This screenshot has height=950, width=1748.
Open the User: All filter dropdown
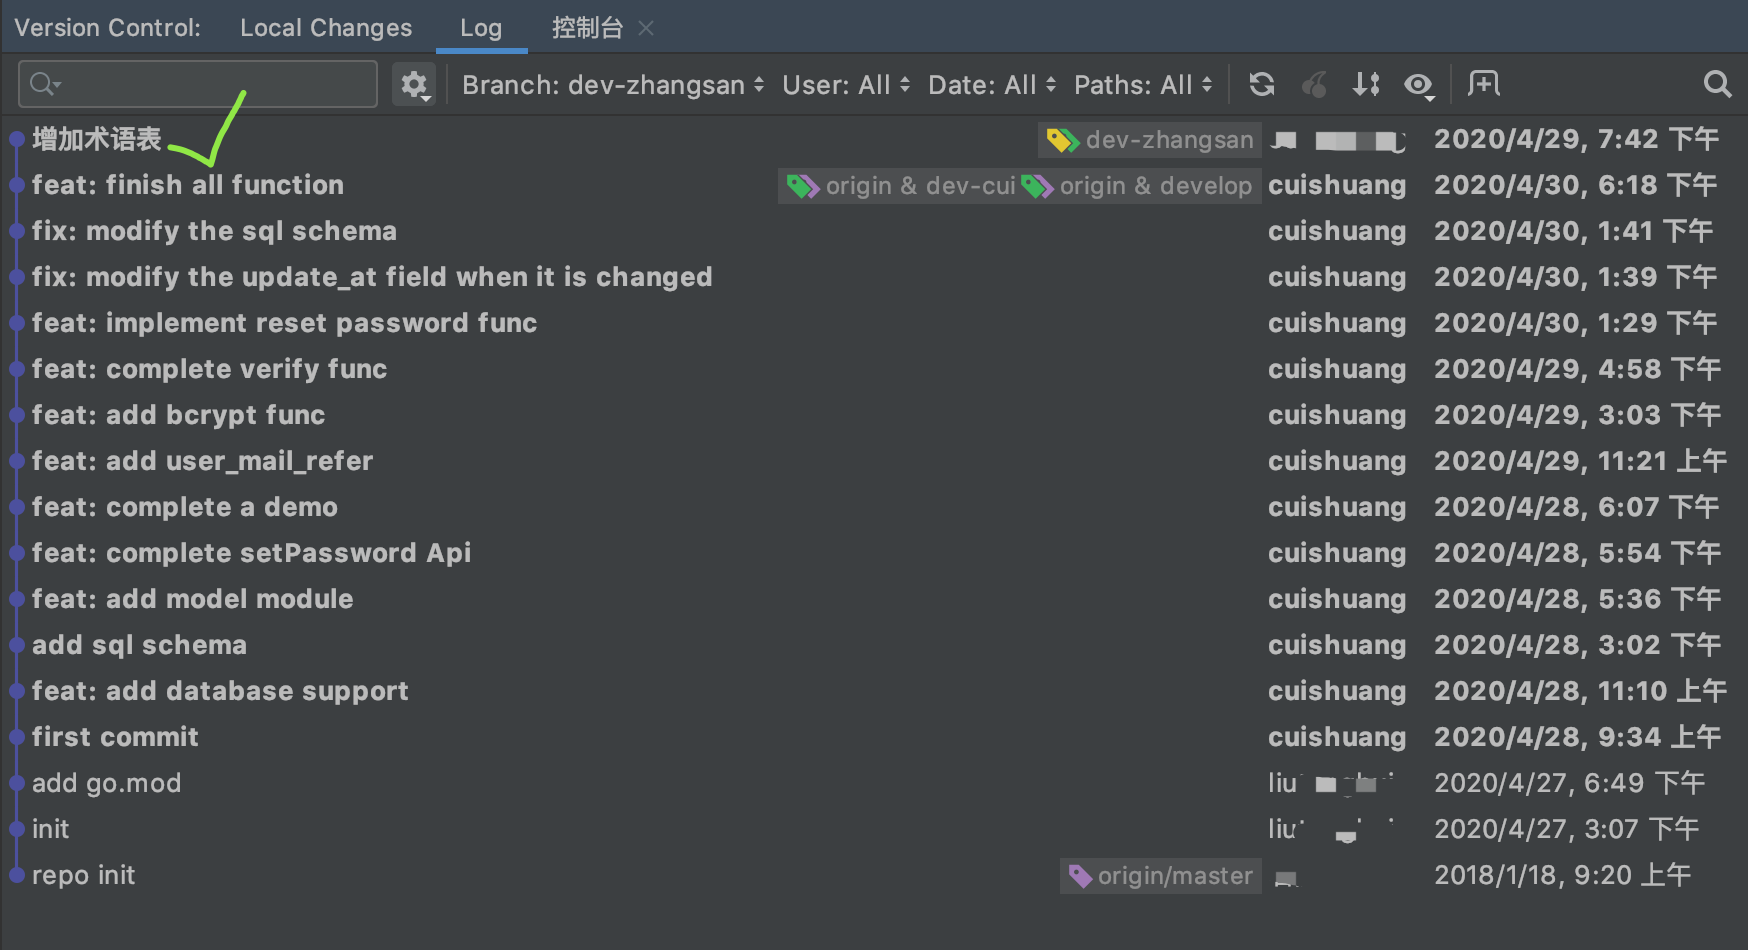pyautogui.click(x=845, y=84)
